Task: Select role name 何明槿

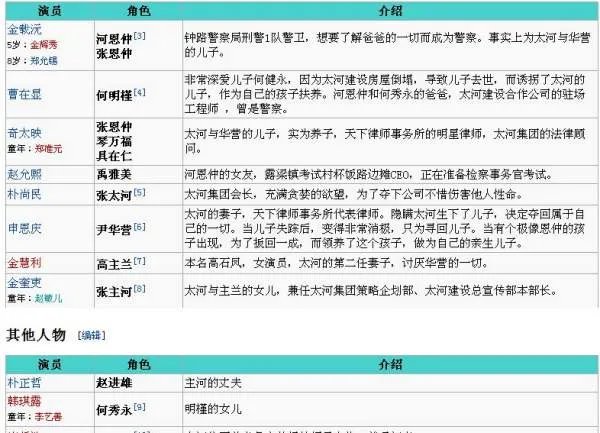Action: (x=114, y=95)
